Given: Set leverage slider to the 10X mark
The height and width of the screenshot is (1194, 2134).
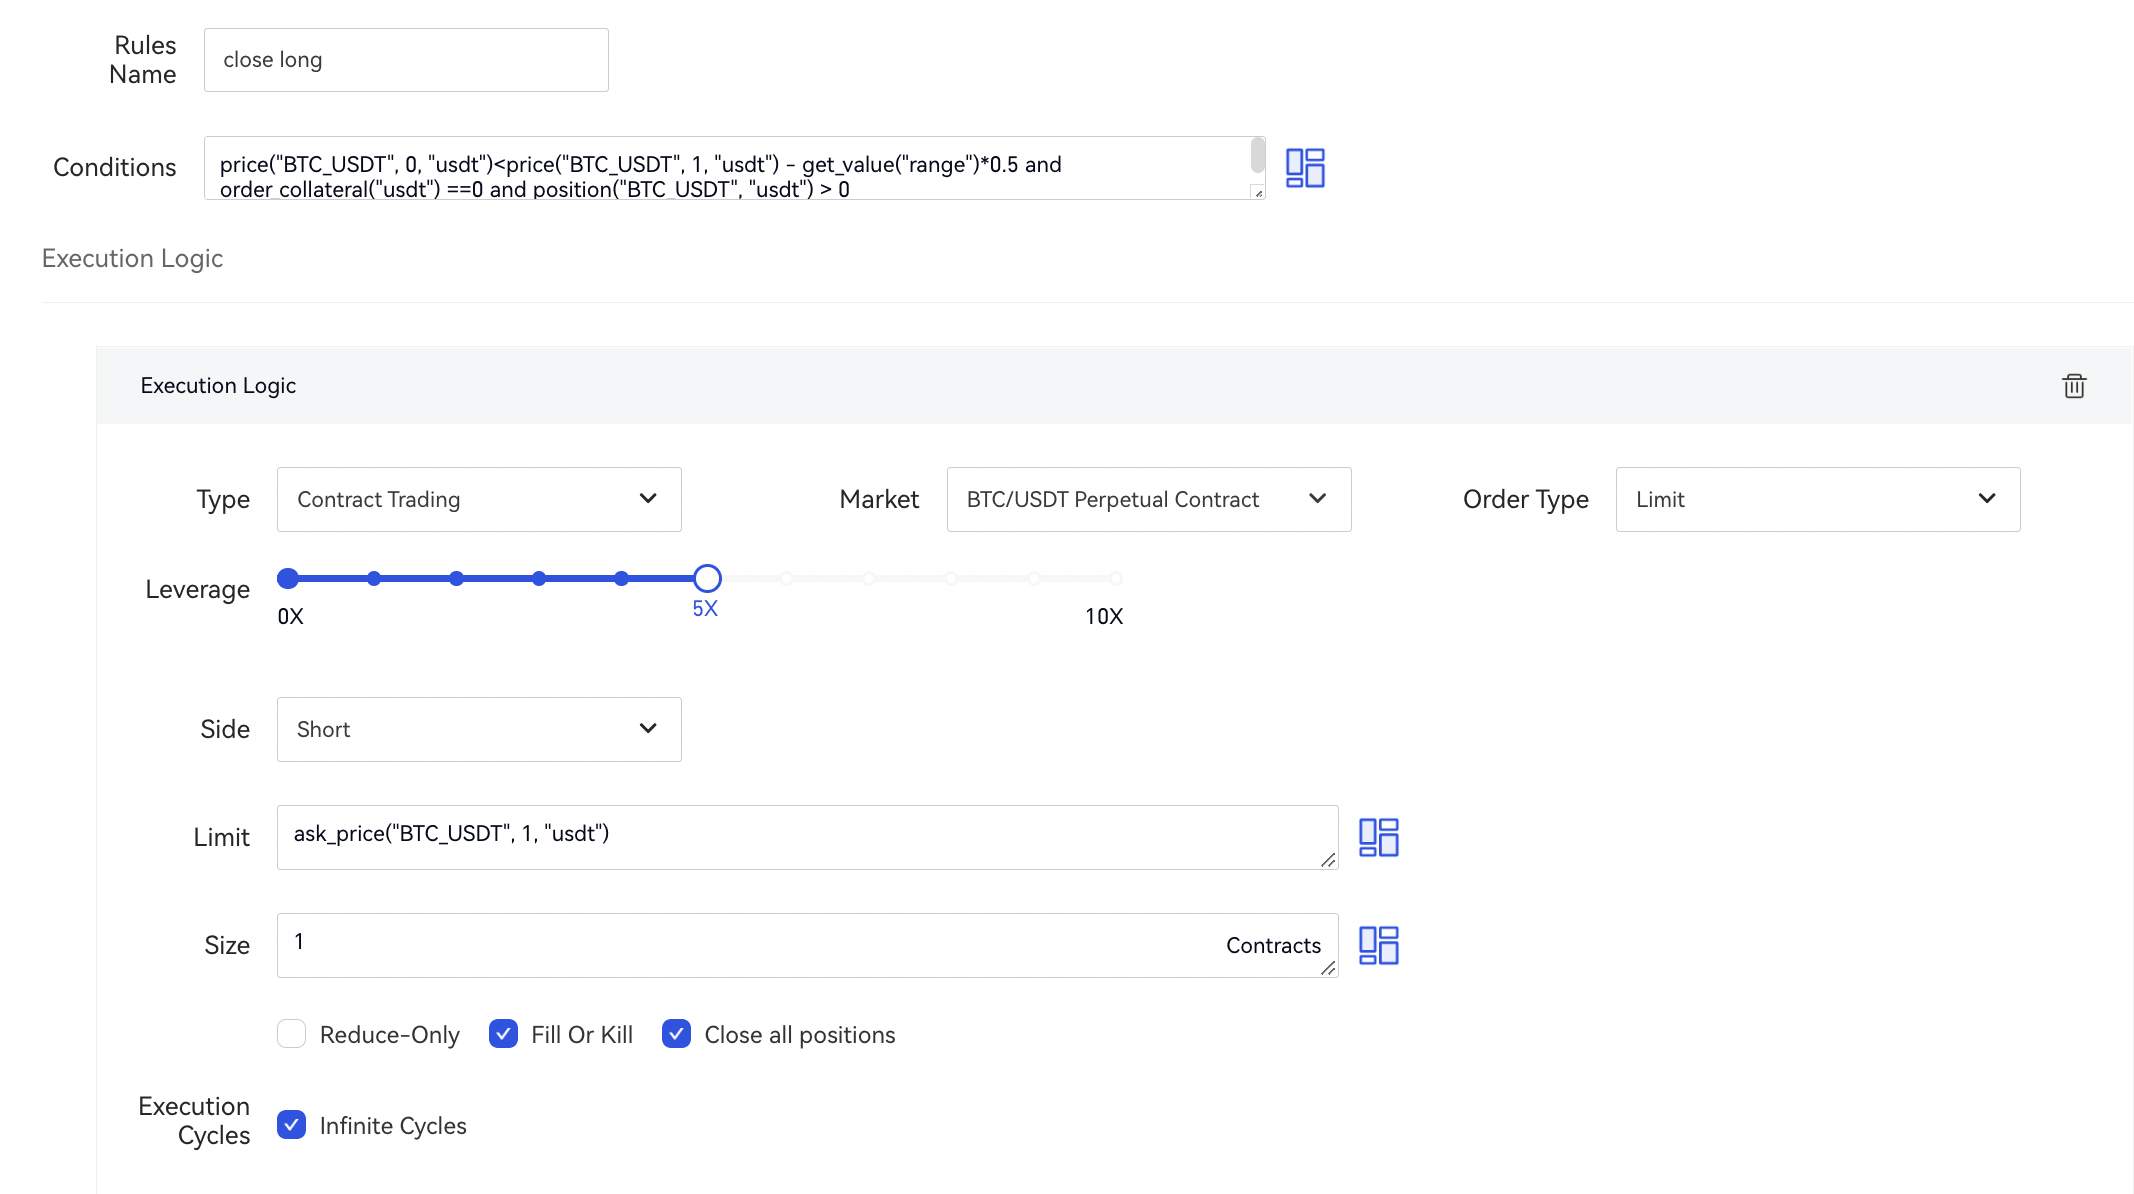Looking at the screenshot, I should [1115, 579].
